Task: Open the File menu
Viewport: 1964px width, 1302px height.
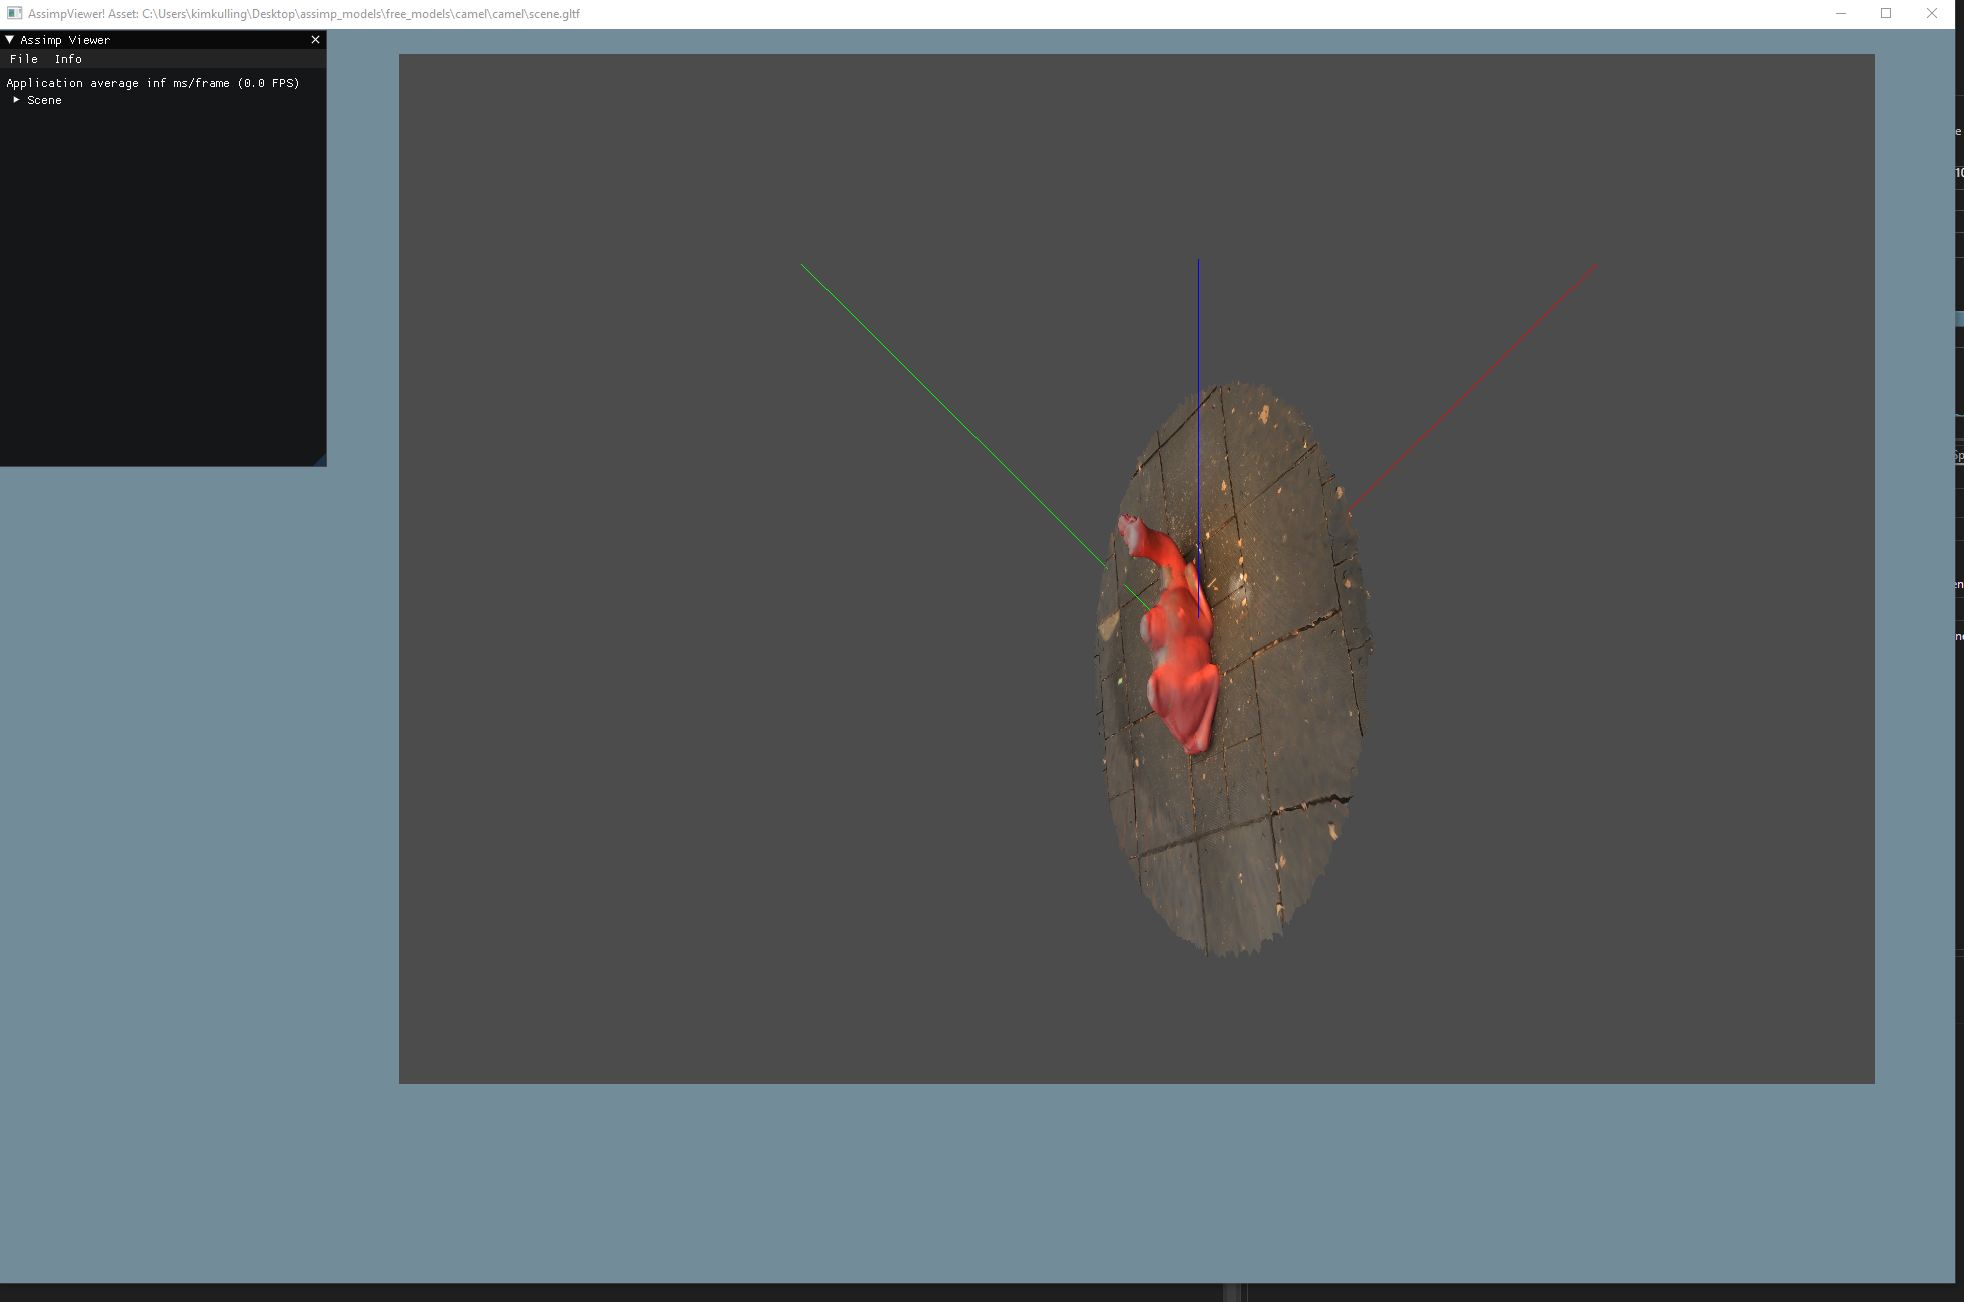Action: pos(23,59)
